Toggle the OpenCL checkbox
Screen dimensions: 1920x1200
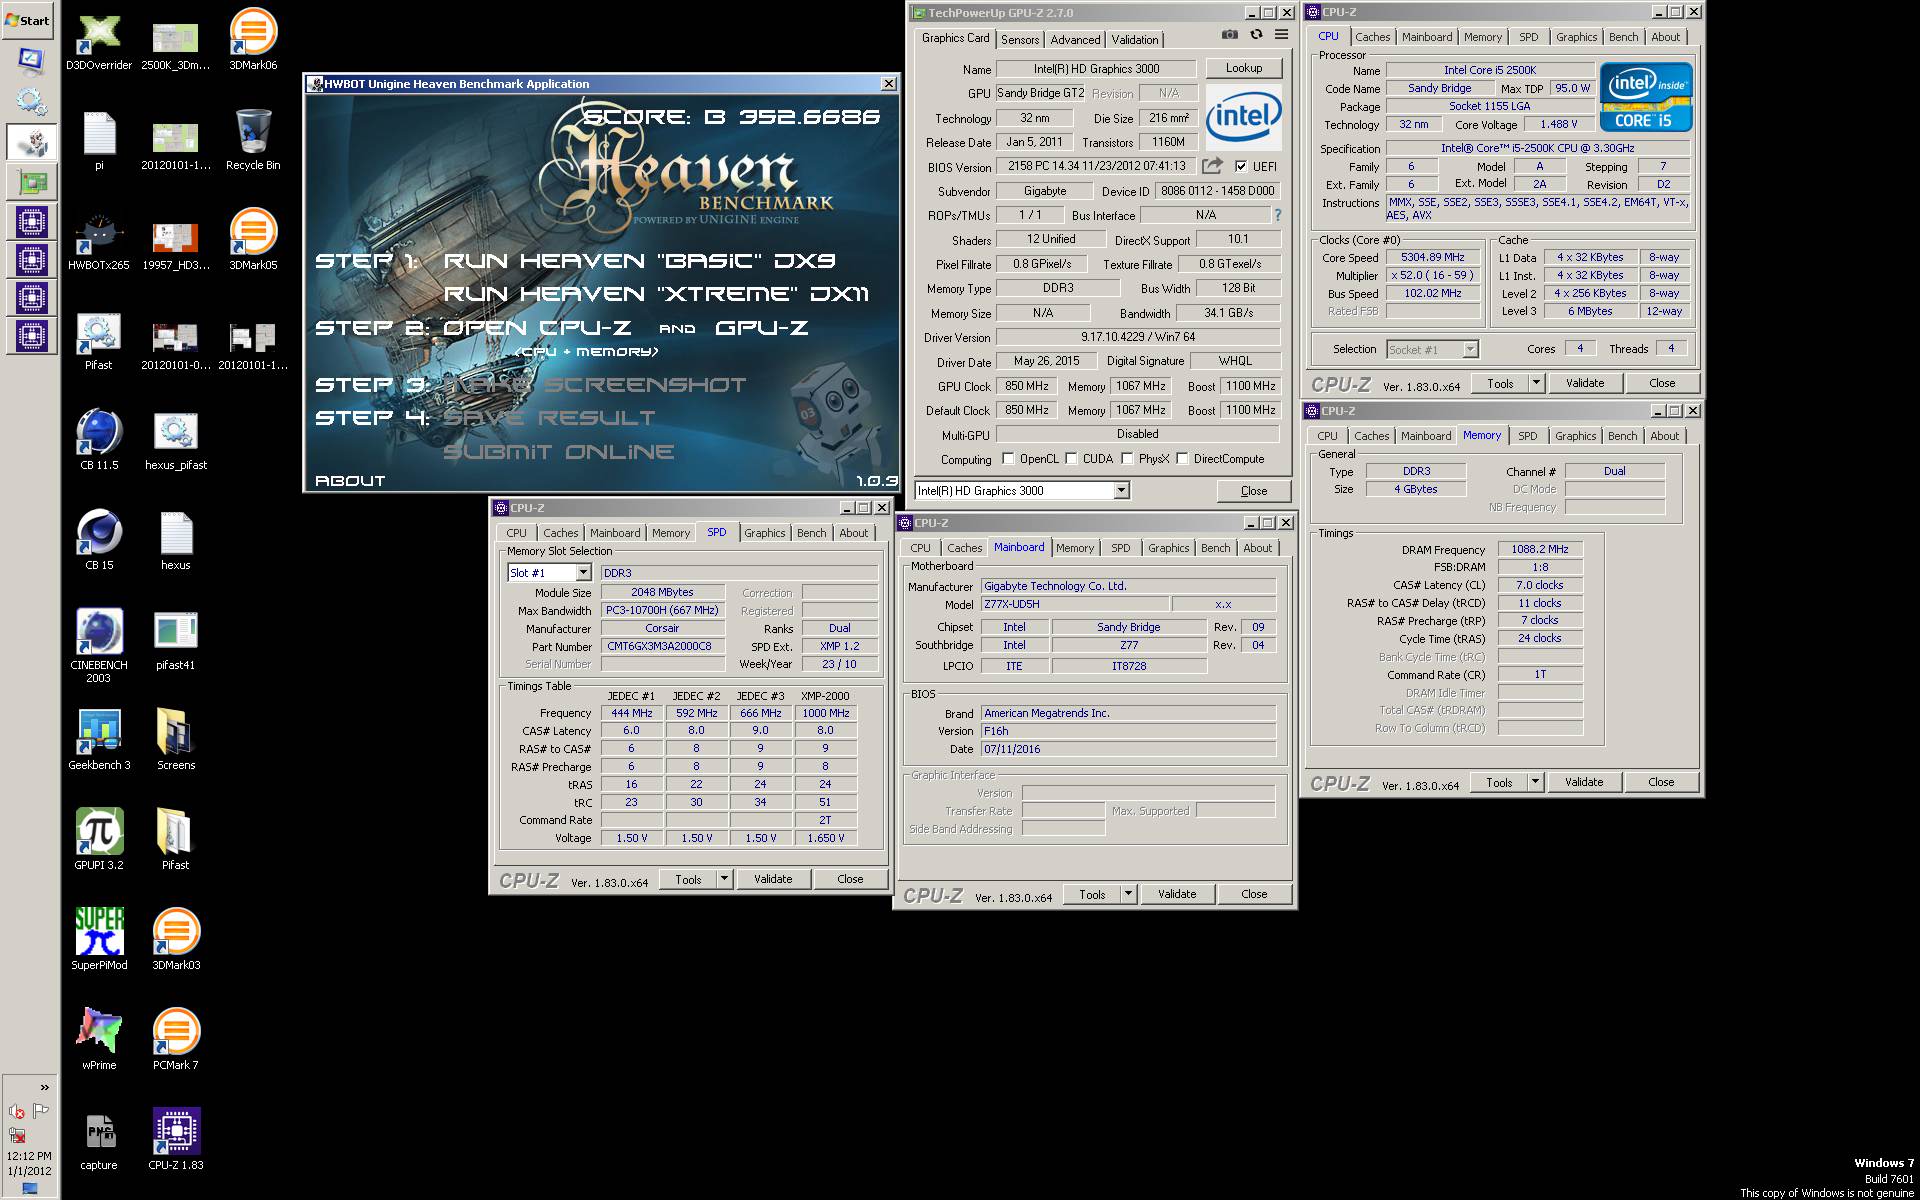pos(1008,459)
